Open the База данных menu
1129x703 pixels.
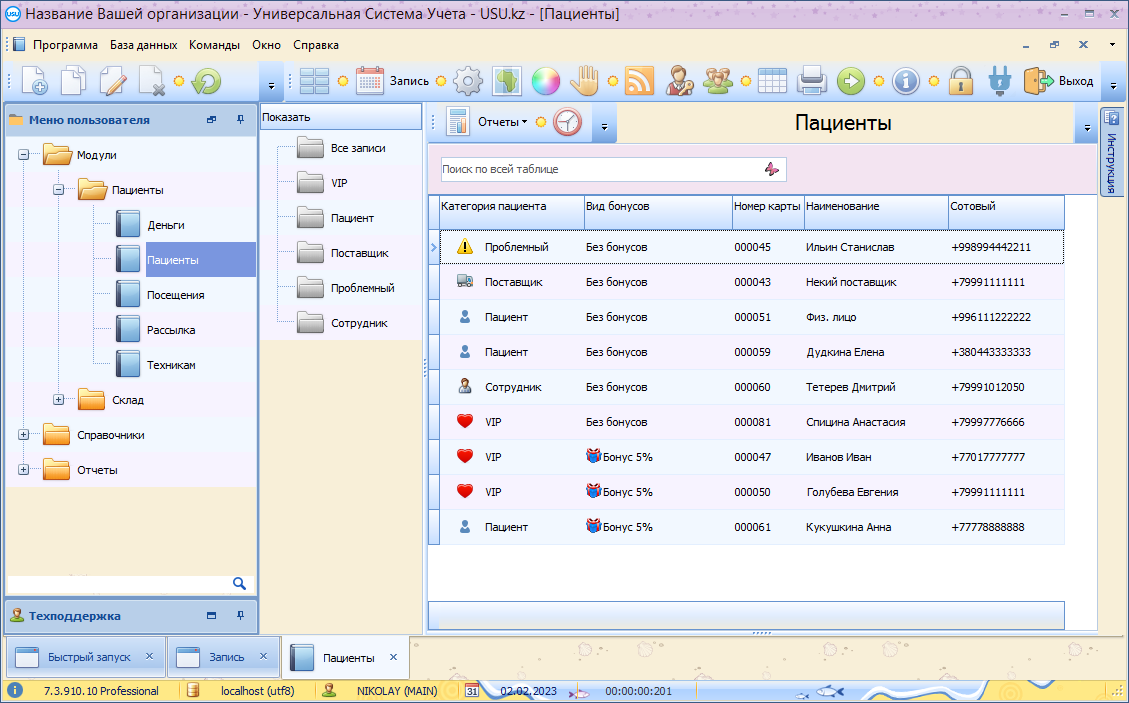[x=143, y=45]
